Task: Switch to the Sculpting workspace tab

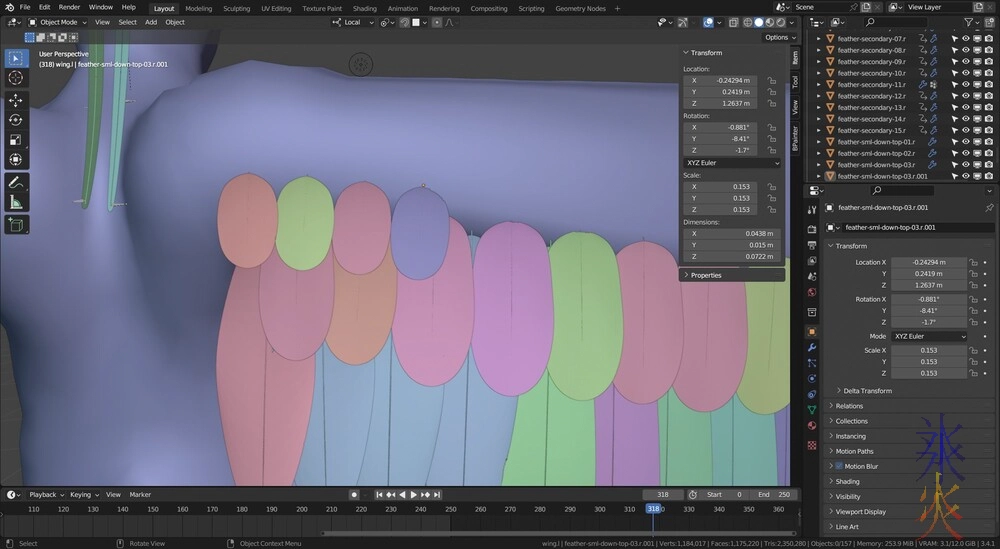Action: click(x=237, y=8)
